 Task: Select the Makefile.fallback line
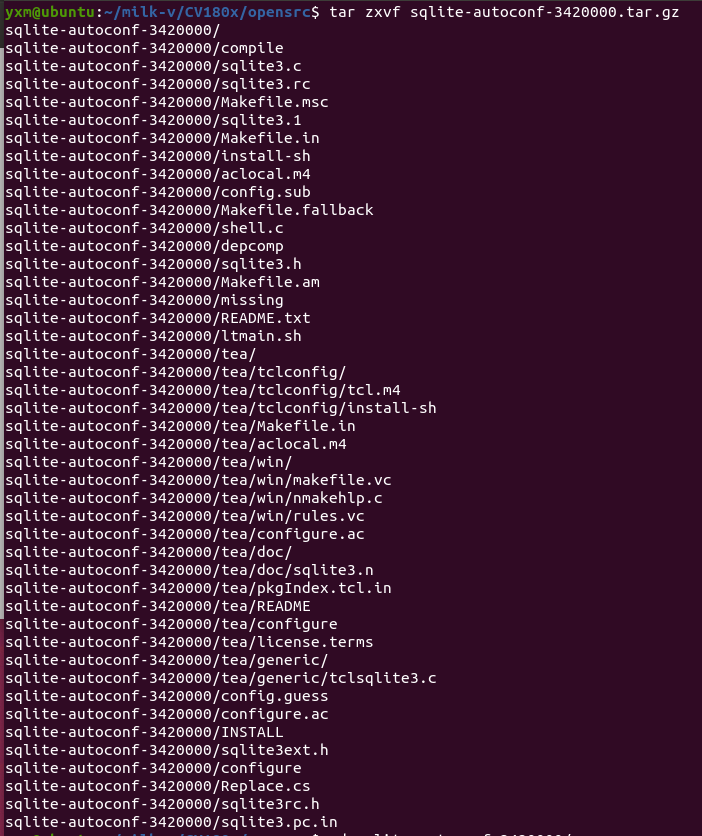coord(189,211)
